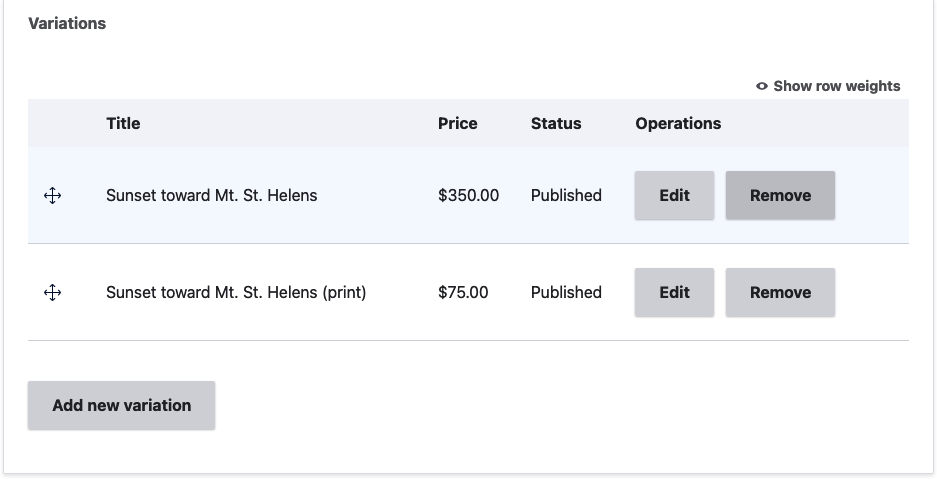Click drag handle for the print variation row
Viewport: 937px width, 479px height.
53,293
